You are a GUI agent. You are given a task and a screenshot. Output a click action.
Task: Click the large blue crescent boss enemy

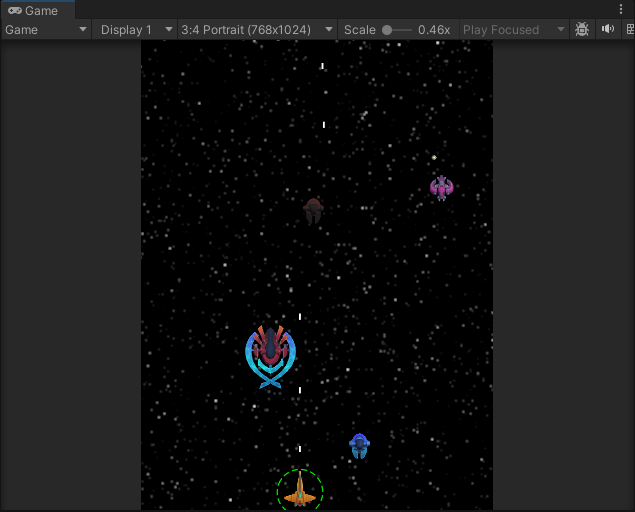click(271, 356)
